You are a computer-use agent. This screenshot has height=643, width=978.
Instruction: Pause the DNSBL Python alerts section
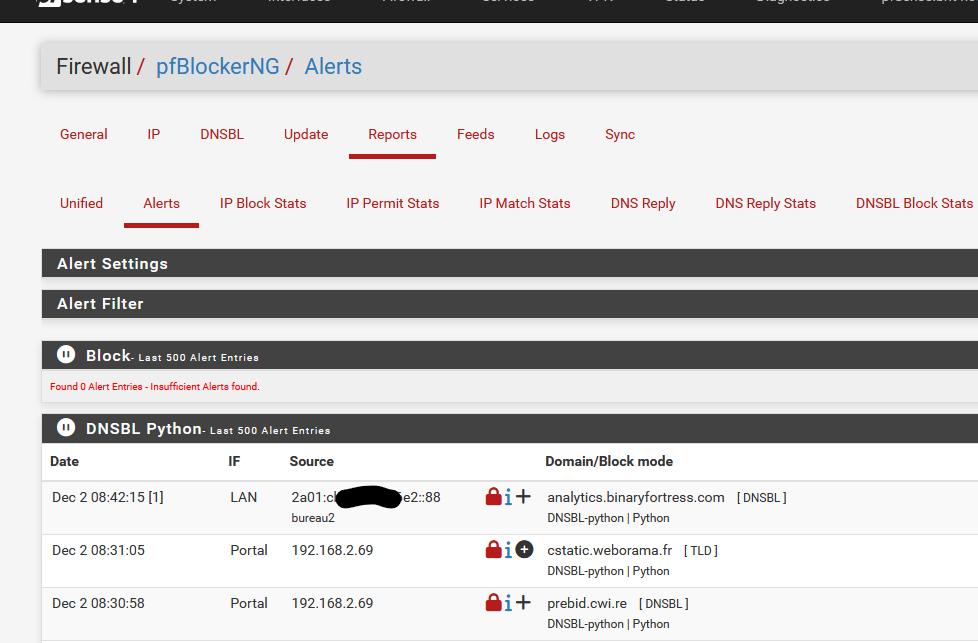click(x=65, y=428)
